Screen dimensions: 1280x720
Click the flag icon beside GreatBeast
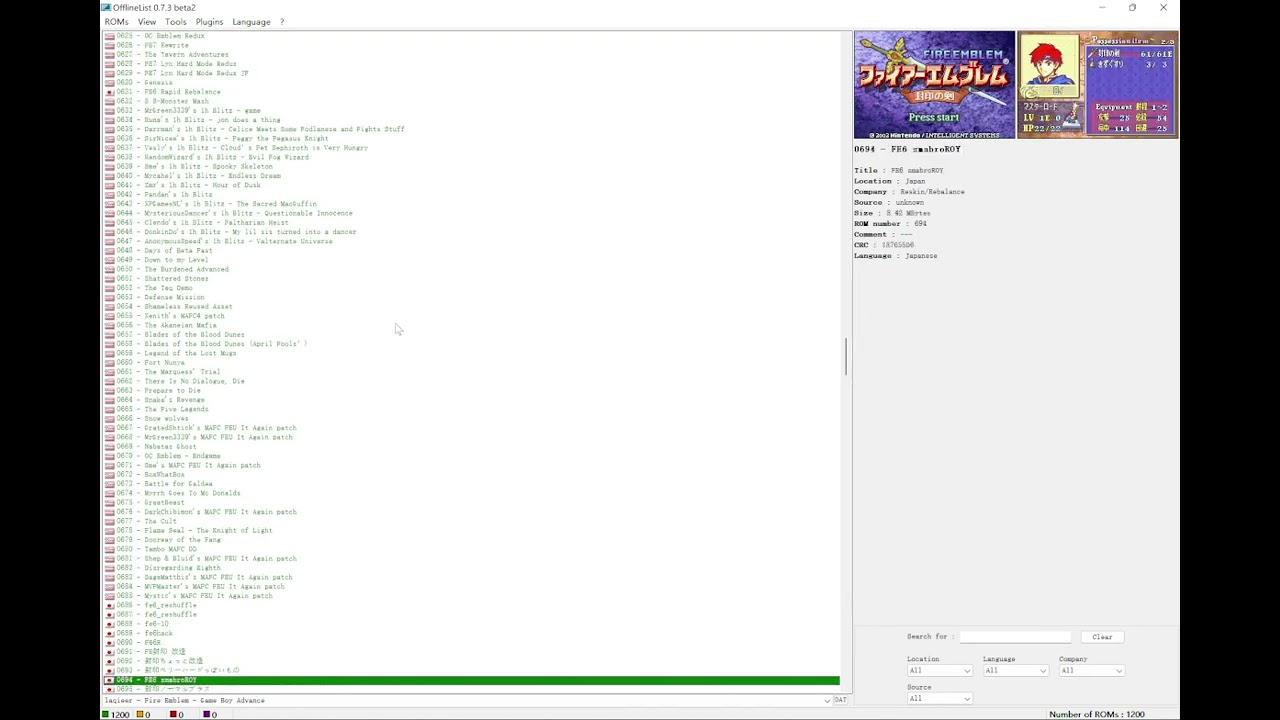(109, 503)
